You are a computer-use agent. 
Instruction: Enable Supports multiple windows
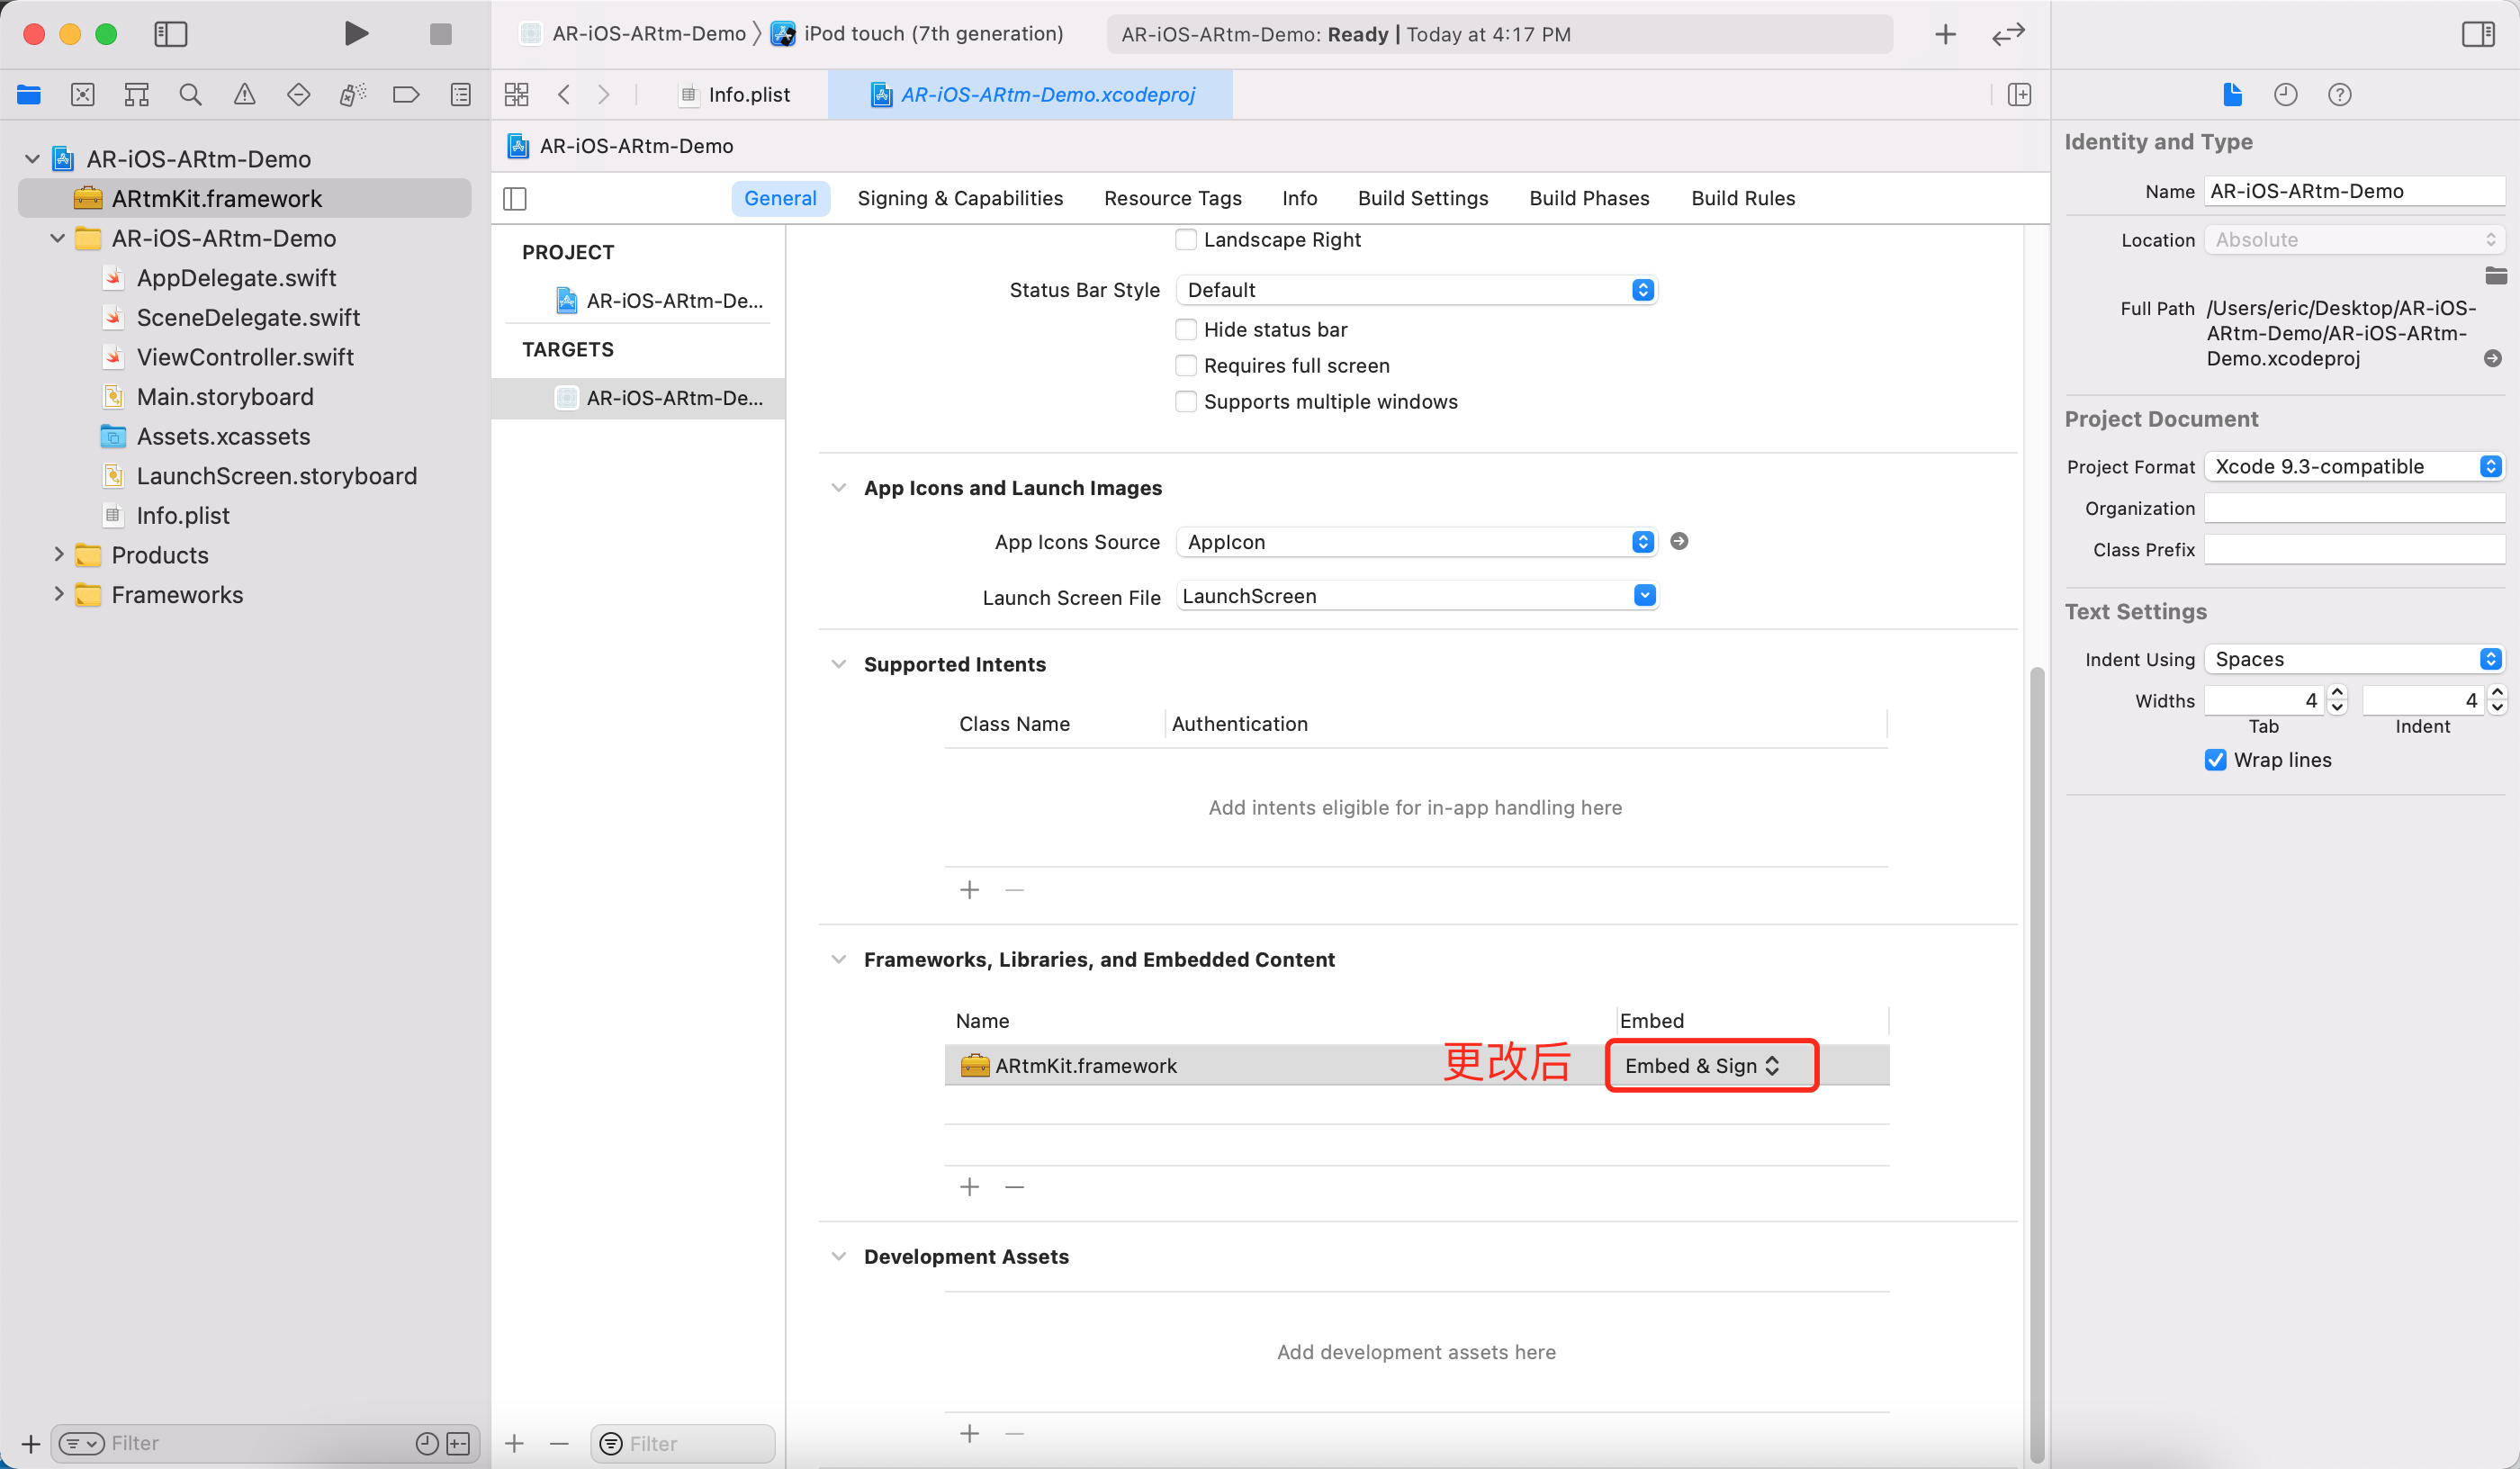click(x=1186, y=402)
